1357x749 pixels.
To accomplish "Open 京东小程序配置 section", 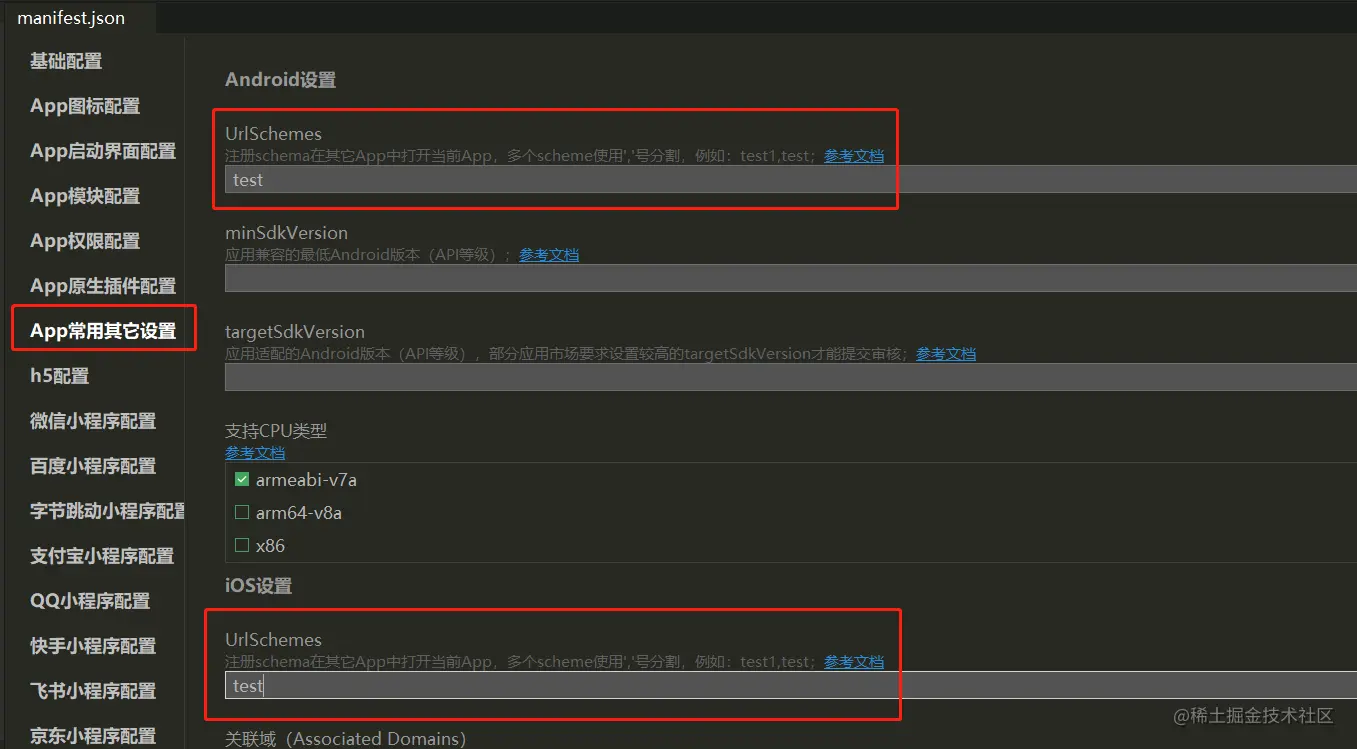I will 93,736.
